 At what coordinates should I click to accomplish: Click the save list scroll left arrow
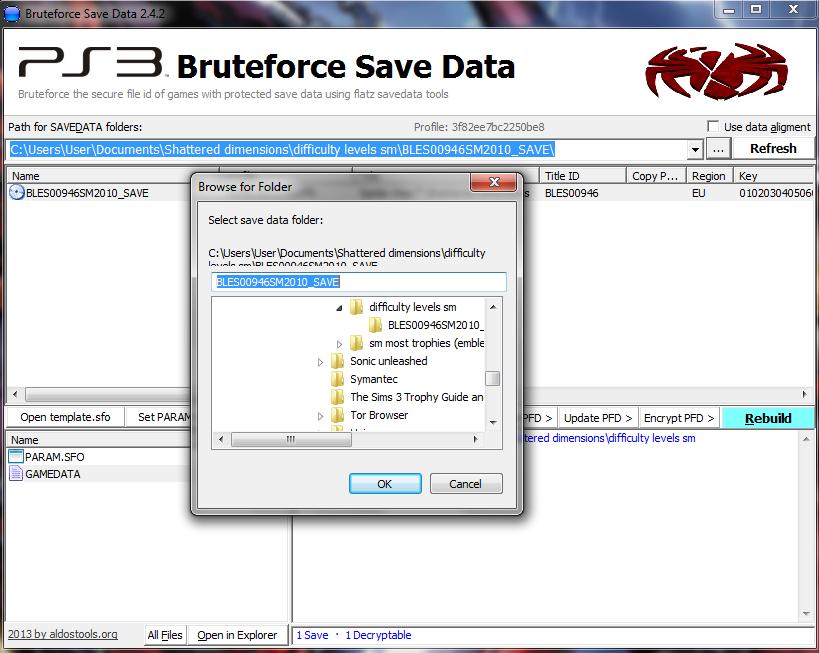(15, 394)
